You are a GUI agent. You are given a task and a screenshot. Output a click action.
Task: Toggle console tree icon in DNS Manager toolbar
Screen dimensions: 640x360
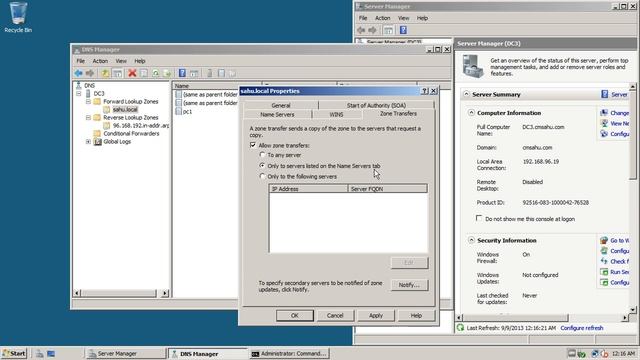tap(117, 73)
